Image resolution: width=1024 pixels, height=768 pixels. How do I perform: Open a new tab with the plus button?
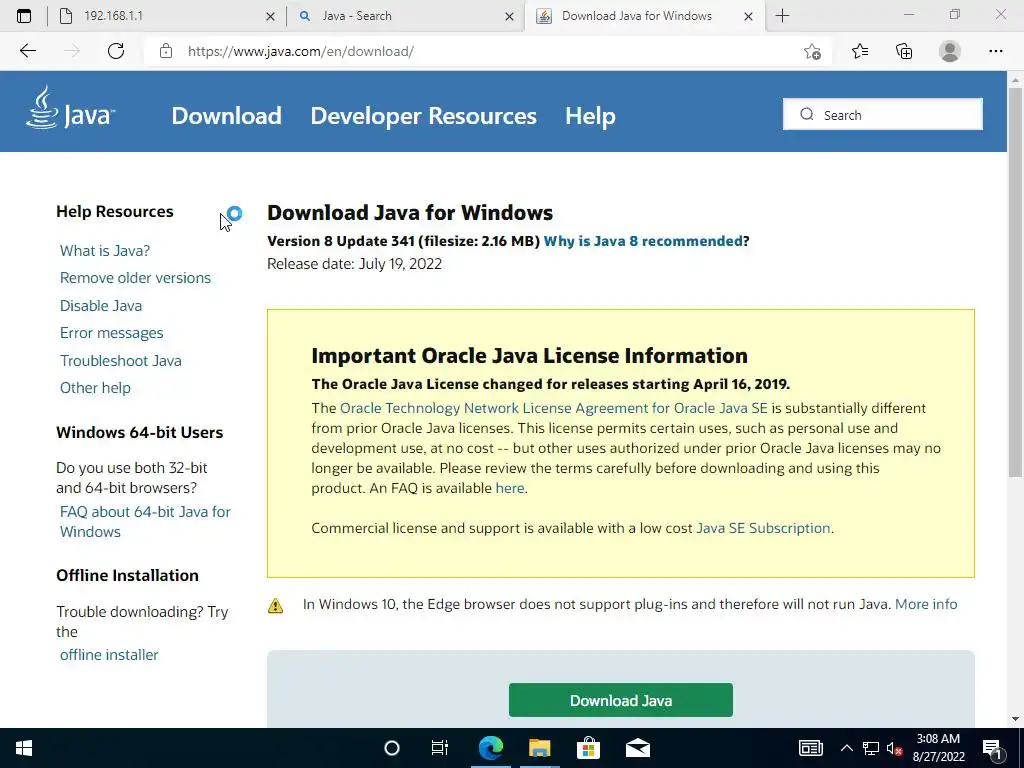click(x=782, y=16)
